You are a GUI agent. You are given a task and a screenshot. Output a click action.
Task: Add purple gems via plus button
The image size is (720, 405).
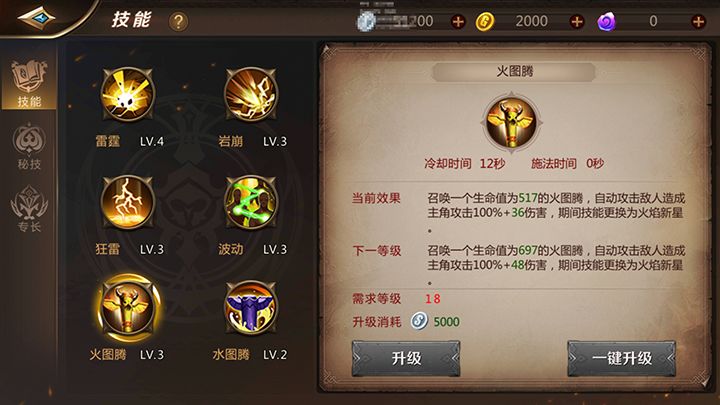[x=698, y=21]
